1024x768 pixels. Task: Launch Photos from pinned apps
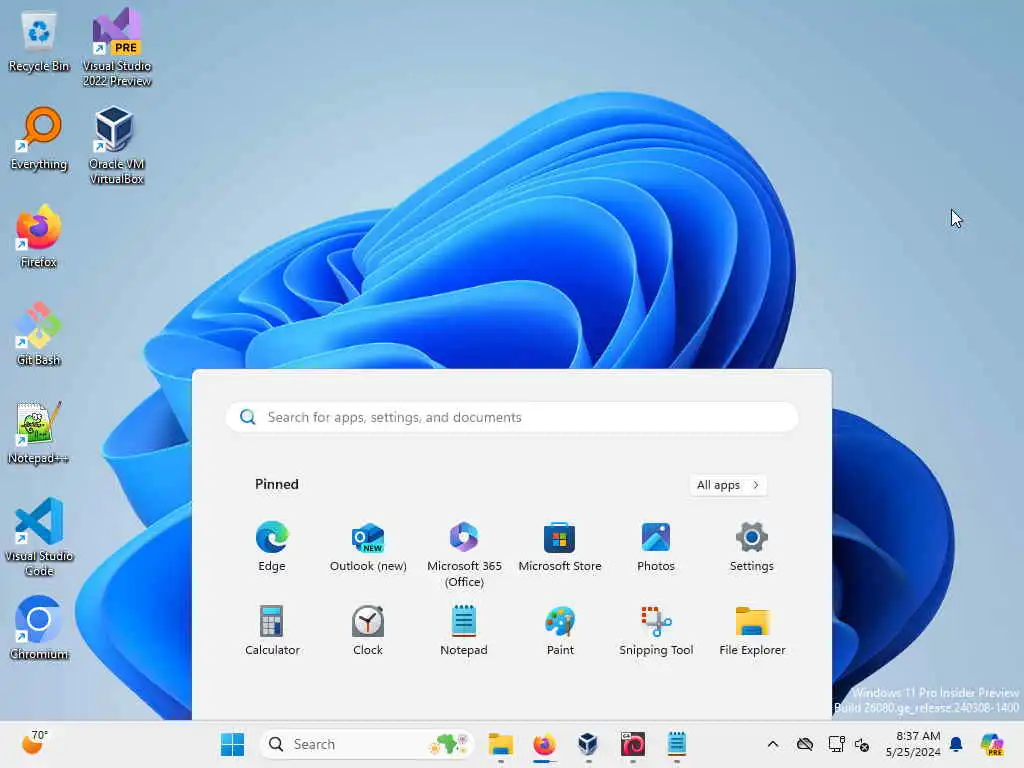coord(656,547)
